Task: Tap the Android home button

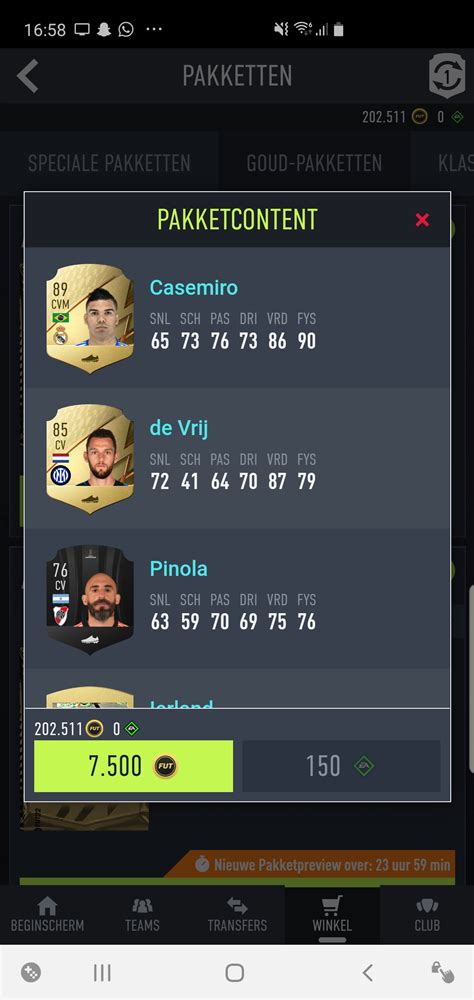Action: point(235,973)
